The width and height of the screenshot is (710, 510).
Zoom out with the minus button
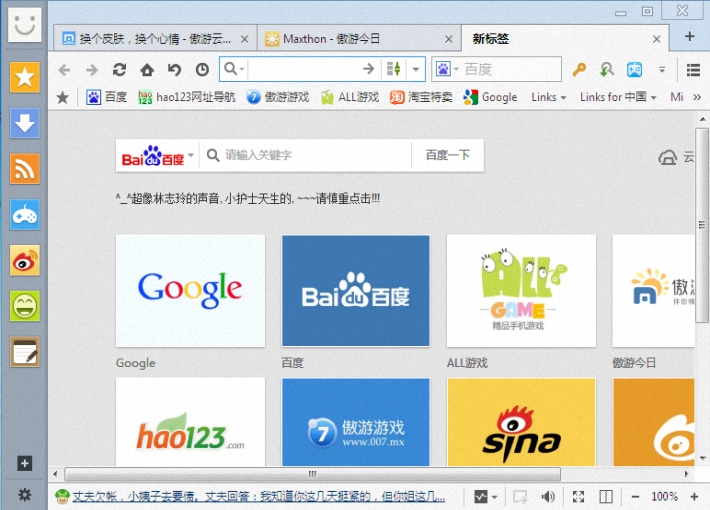[635, 497]
